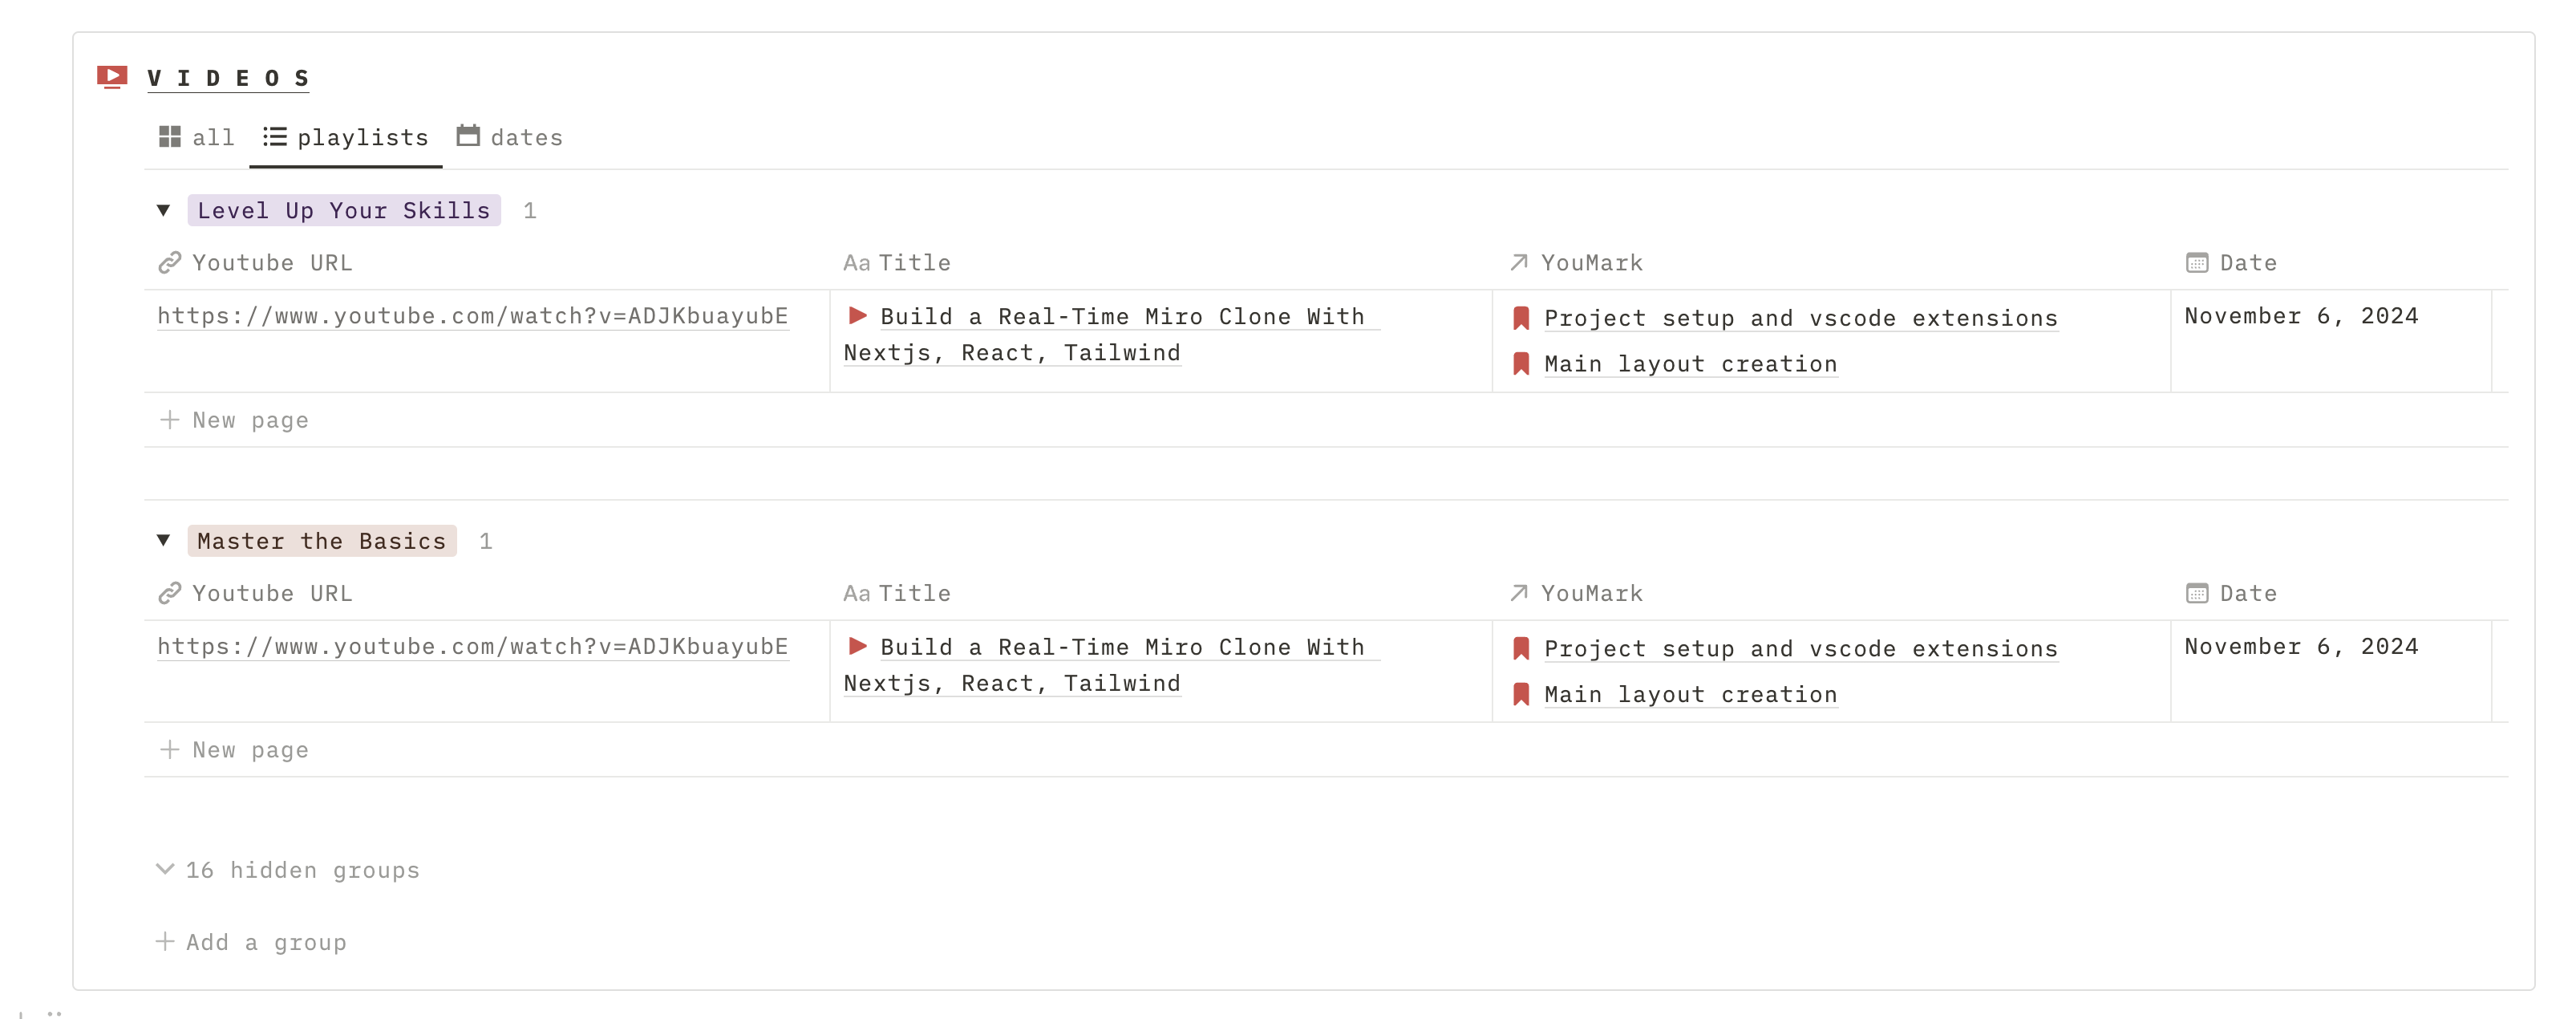This screenshot has height=1019, width=2576.
Task: Switch to the playlists tab
Action: point(346,137)
